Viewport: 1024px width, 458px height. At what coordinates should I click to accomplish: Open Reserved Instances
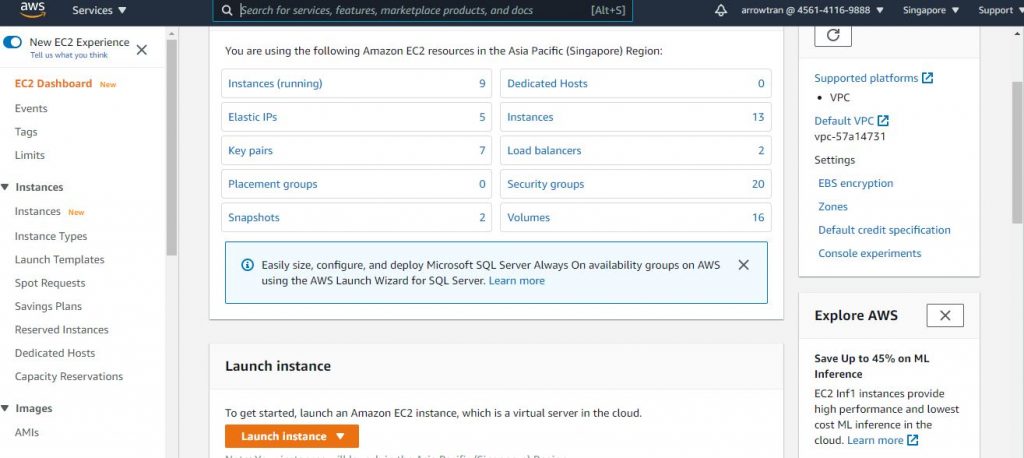point(61,330)
